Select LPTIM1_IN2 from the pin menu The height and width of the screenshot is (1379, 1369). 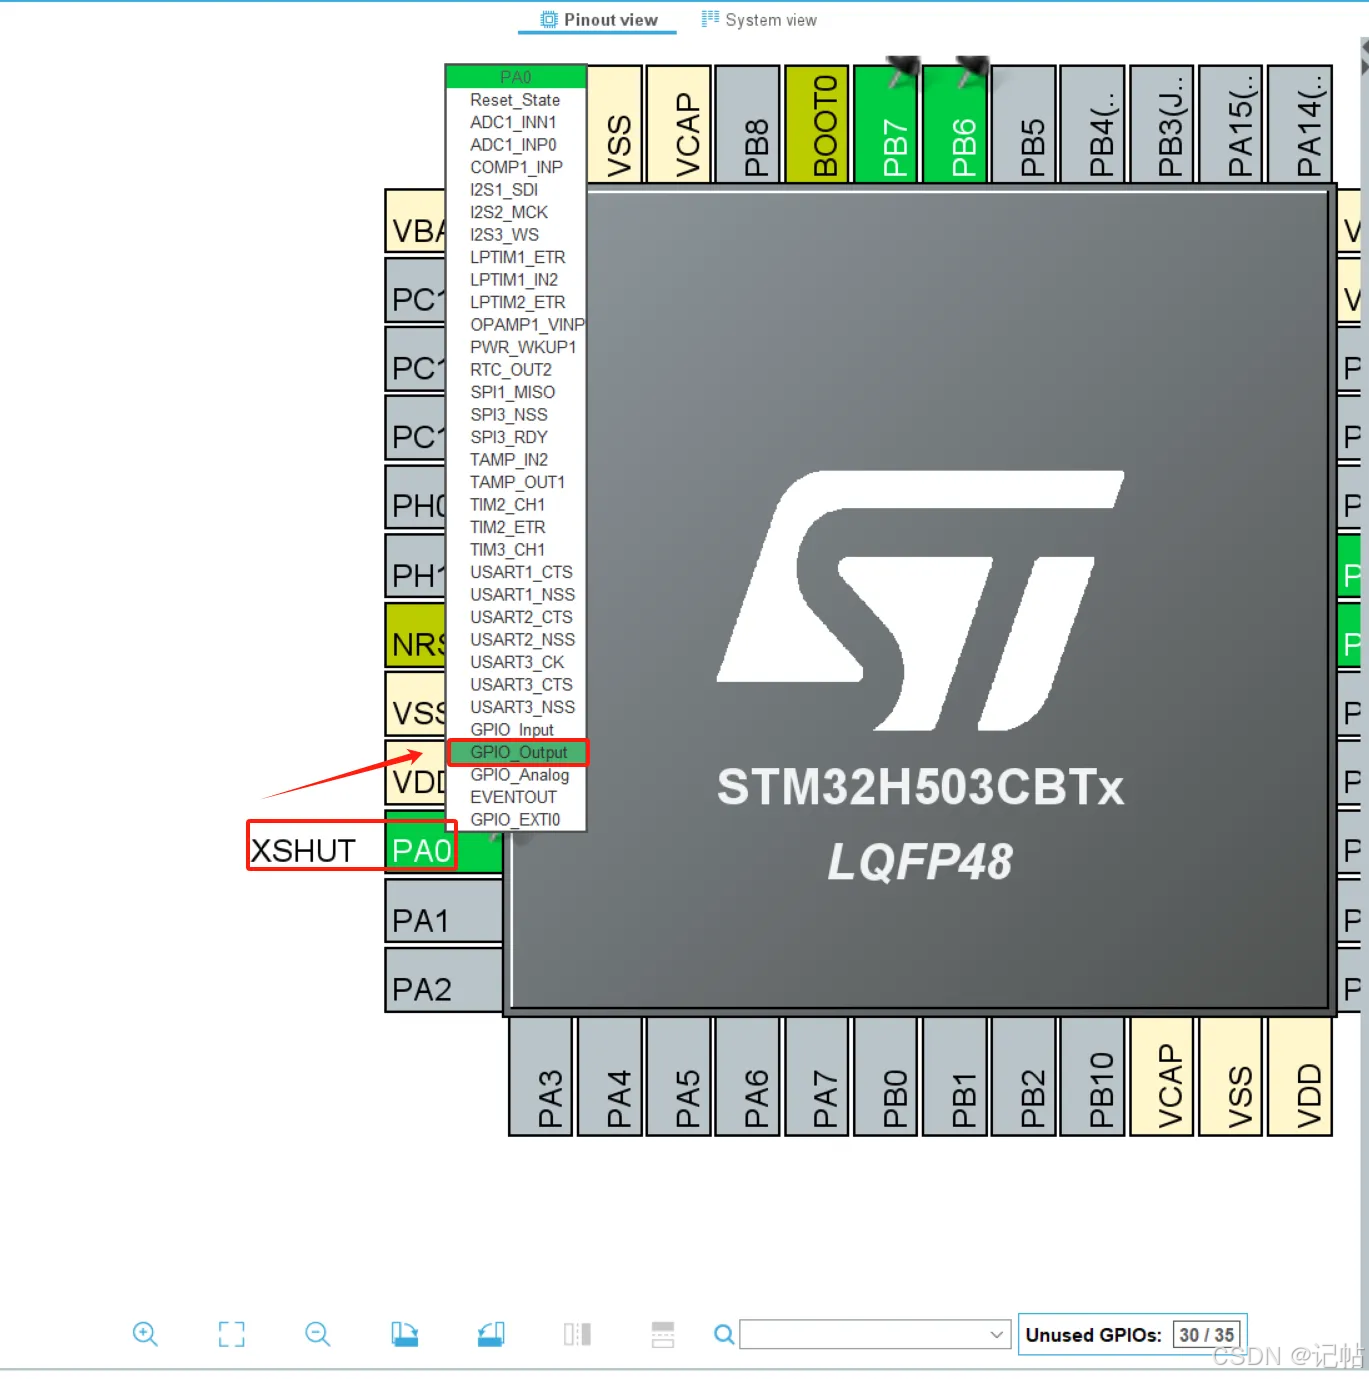[515, 280]
